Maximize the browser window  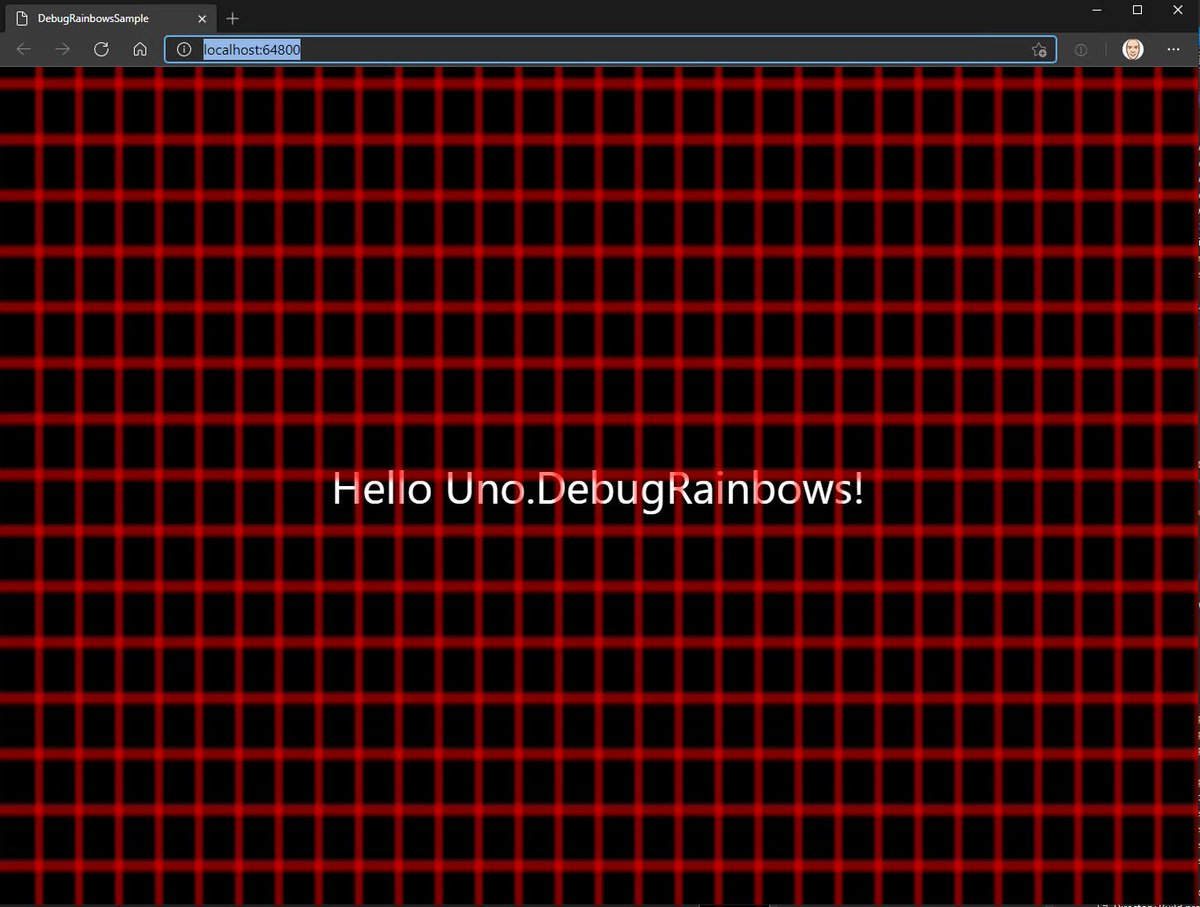[x=1137, y=10]
